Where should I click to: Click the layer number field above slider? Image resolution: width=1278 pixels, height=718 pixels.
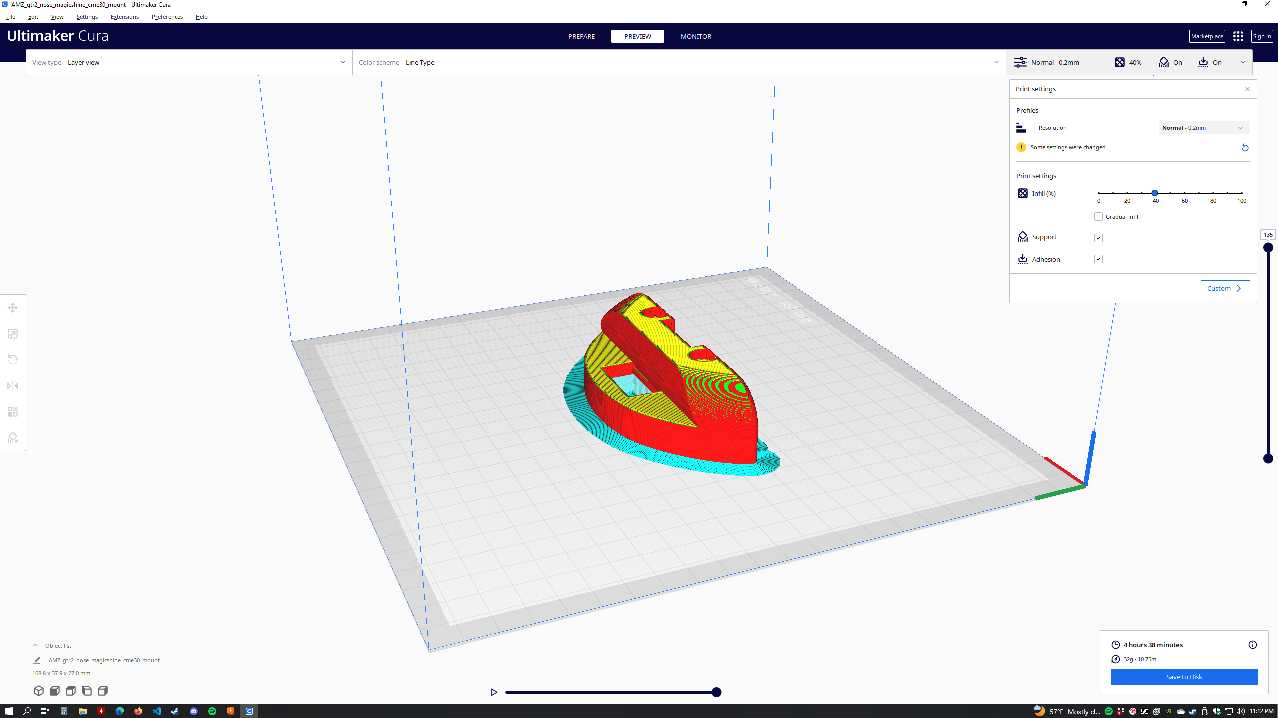pos(1268,235)
